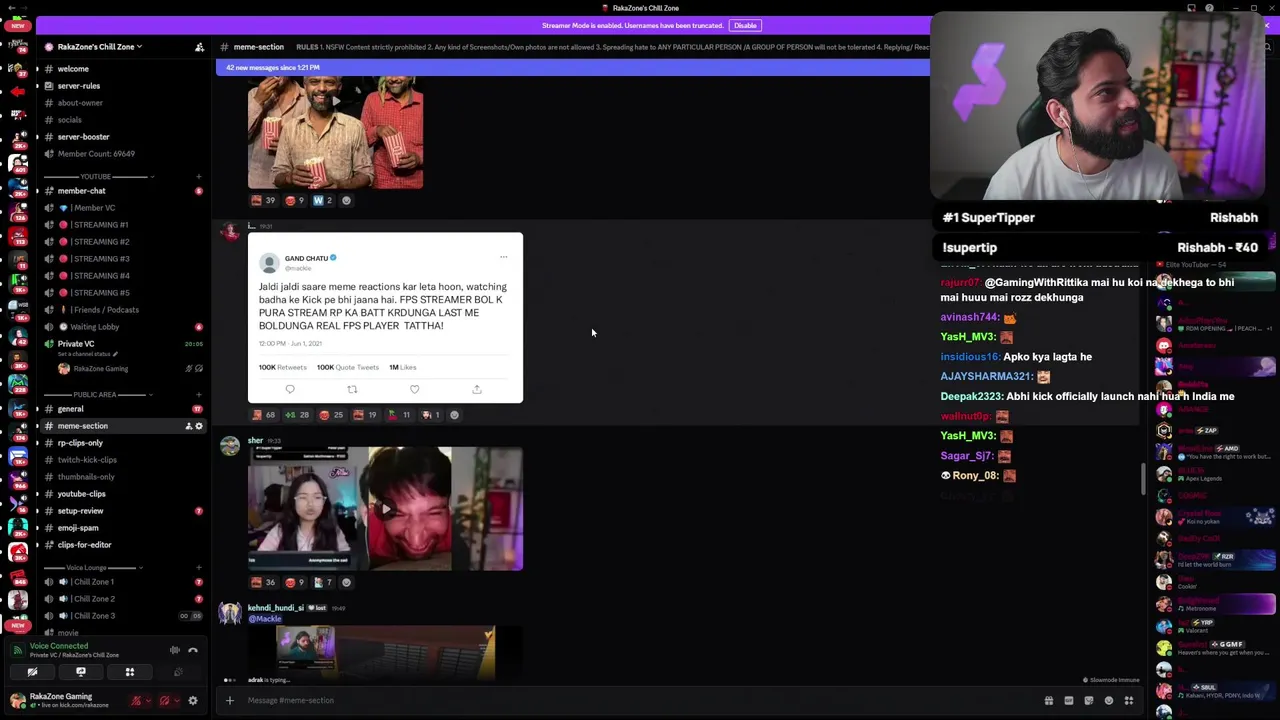Toggle the 39 count reaction on popcorn image
The image size is (1280, 720).
click(x=263, y=200)
